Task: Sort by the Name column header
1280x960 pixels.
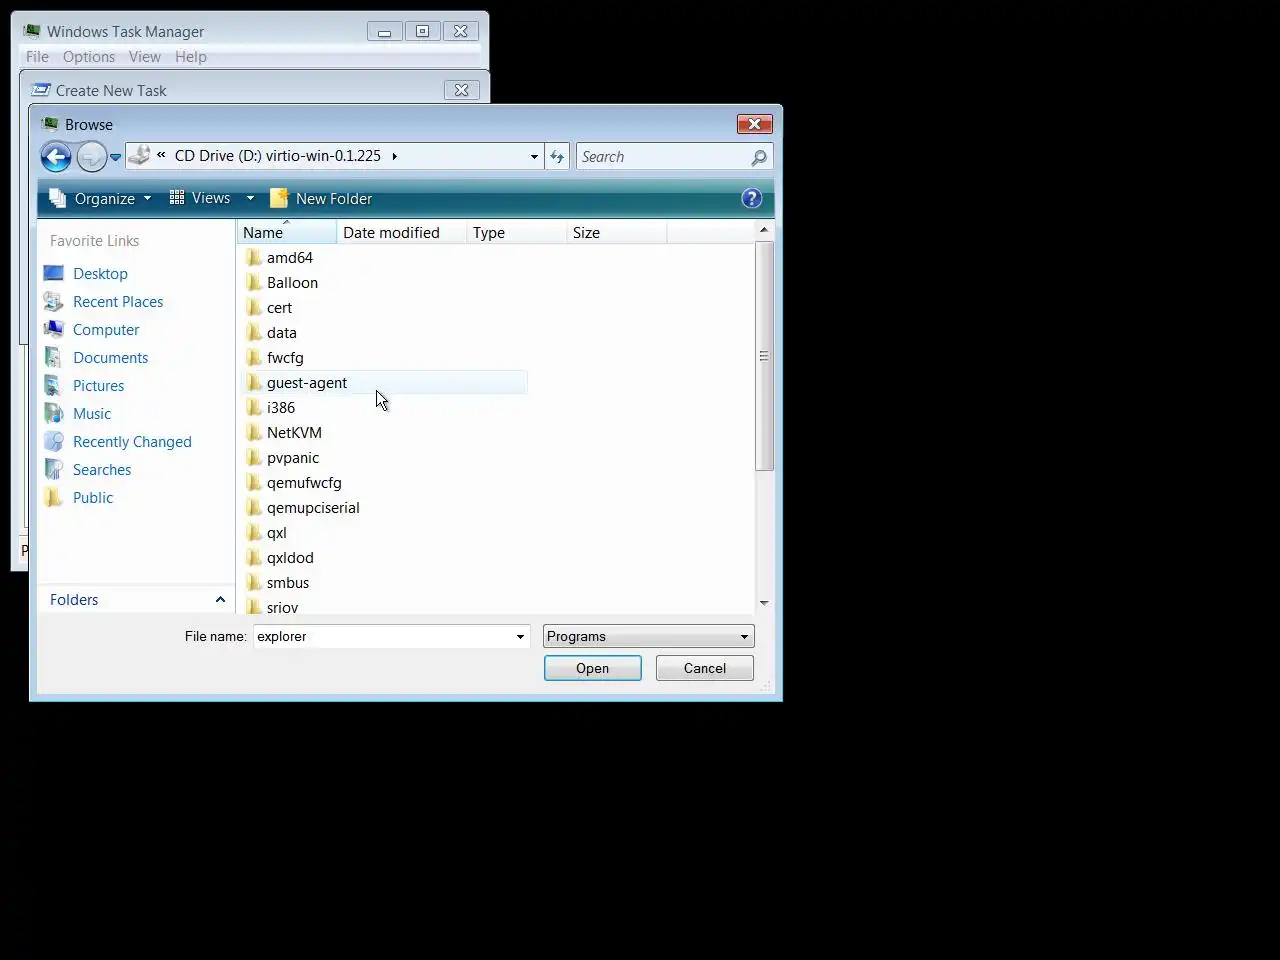Action: point(287,232)
